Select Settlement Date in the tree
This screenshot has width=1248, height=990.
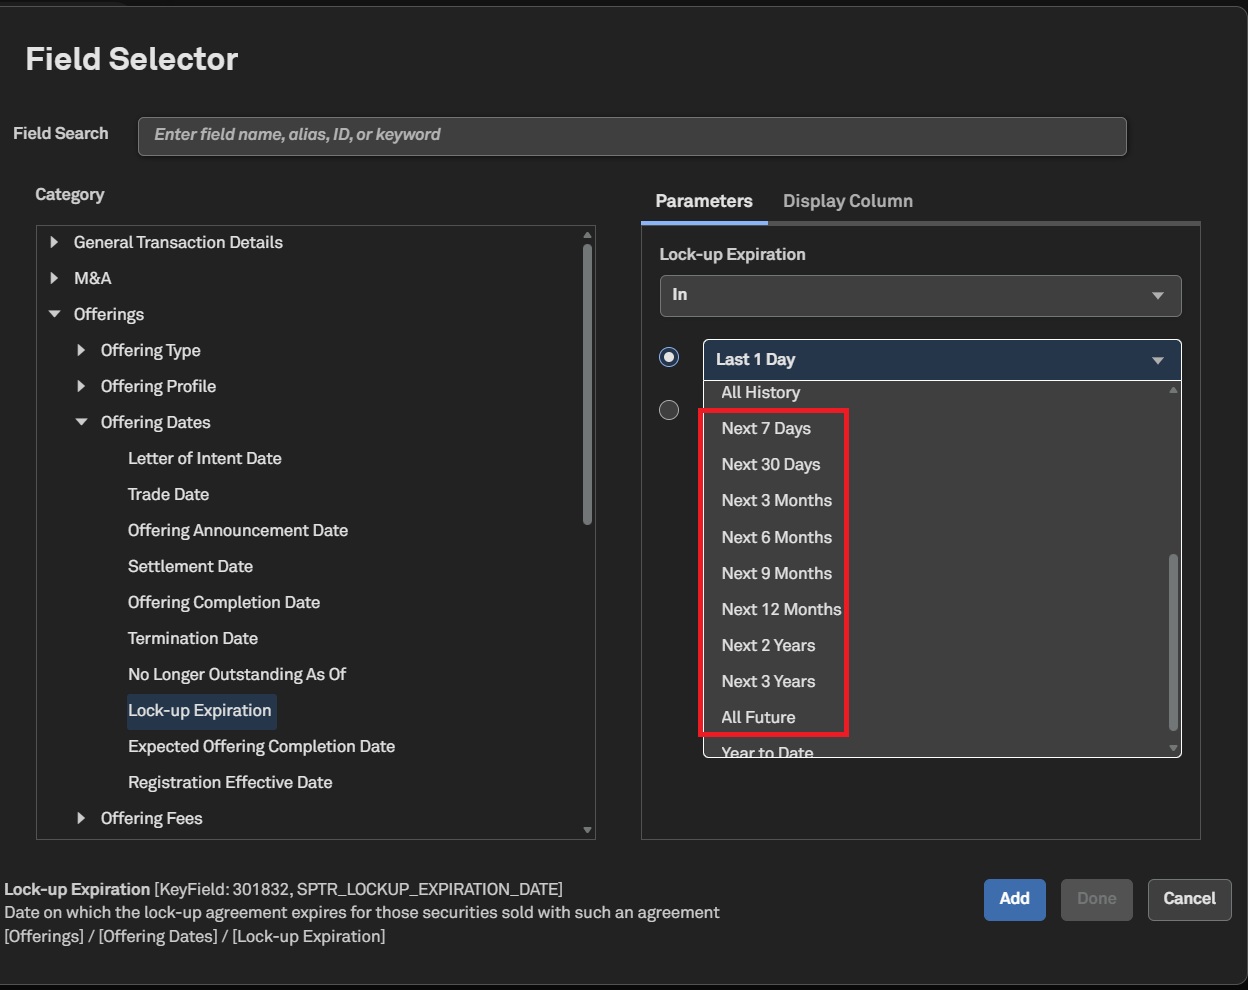click(x=190, y=566)
